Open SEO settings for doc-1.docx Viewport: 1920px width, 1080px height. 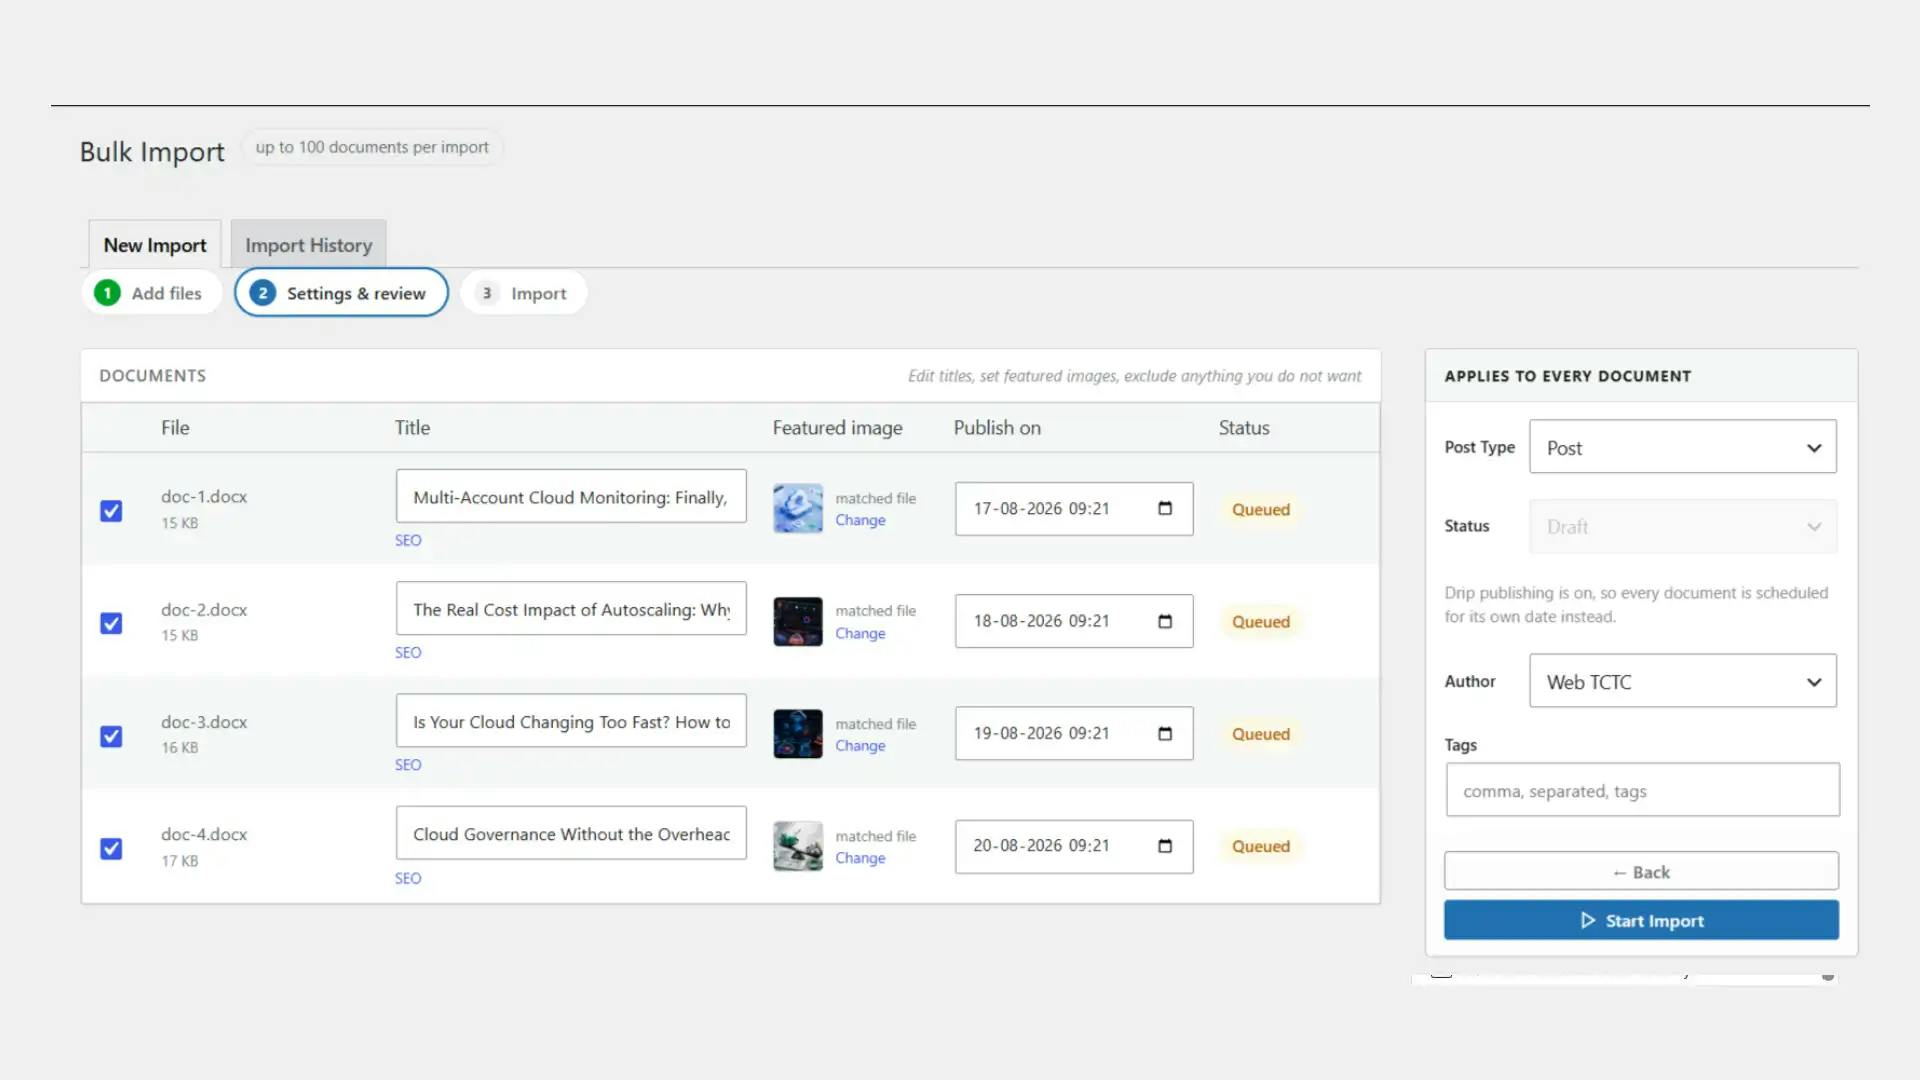pos(408,540)
